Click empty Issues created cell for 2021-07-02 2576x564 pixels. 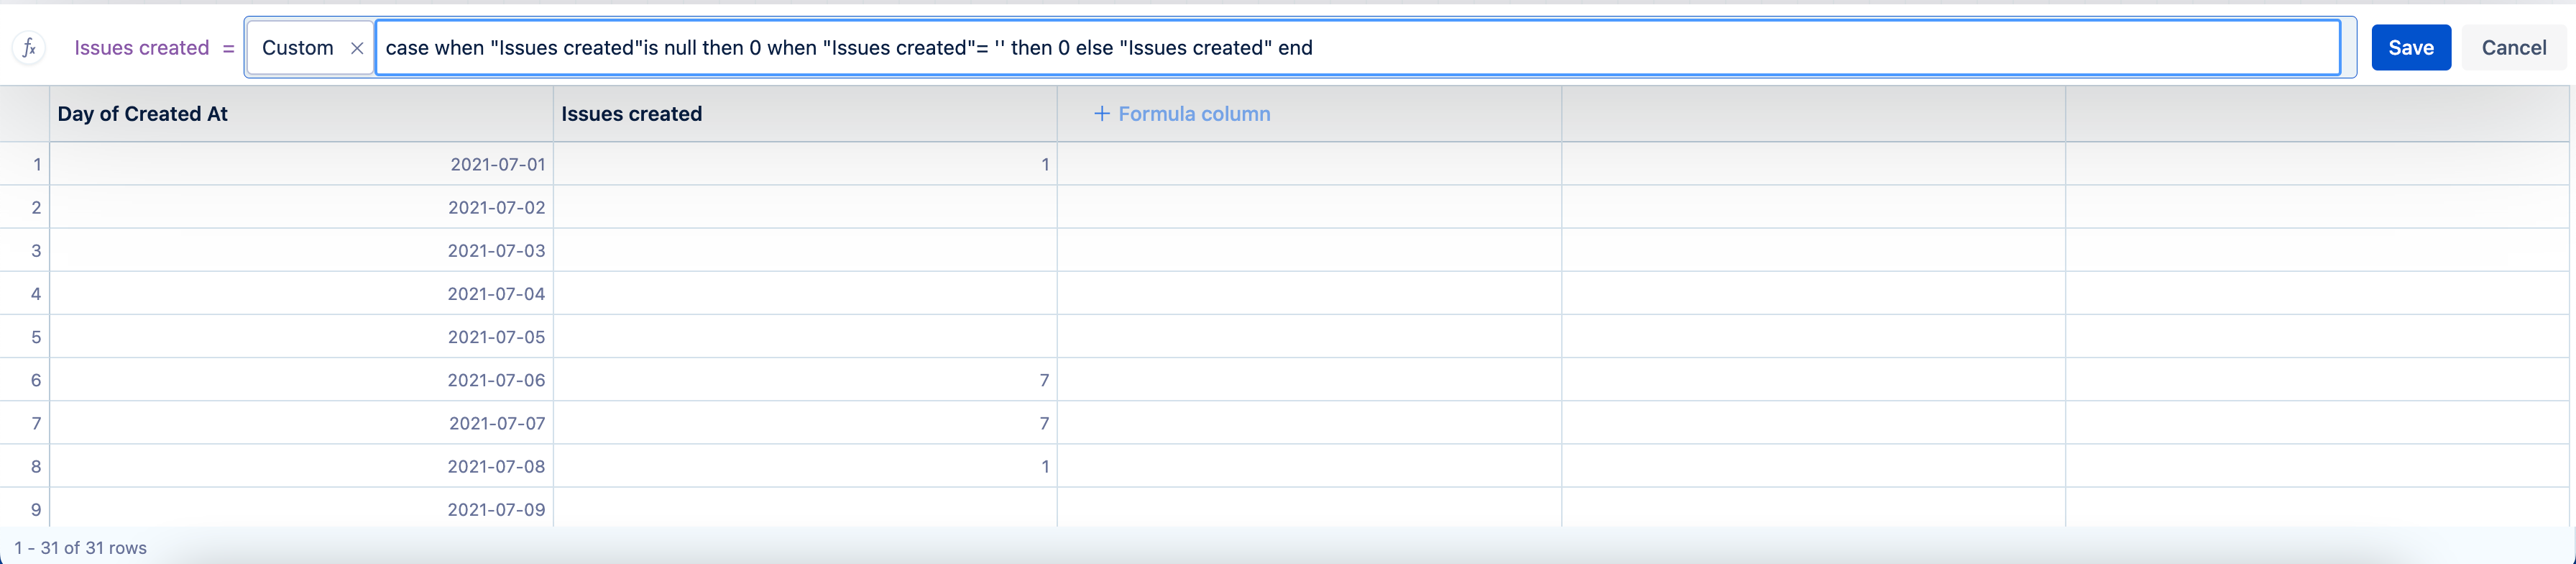pos(805,207)
